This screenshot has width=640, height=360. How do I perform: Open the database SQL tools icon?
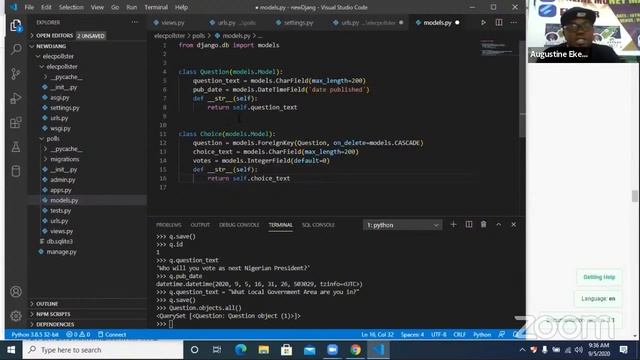click(x=16, y=171)
